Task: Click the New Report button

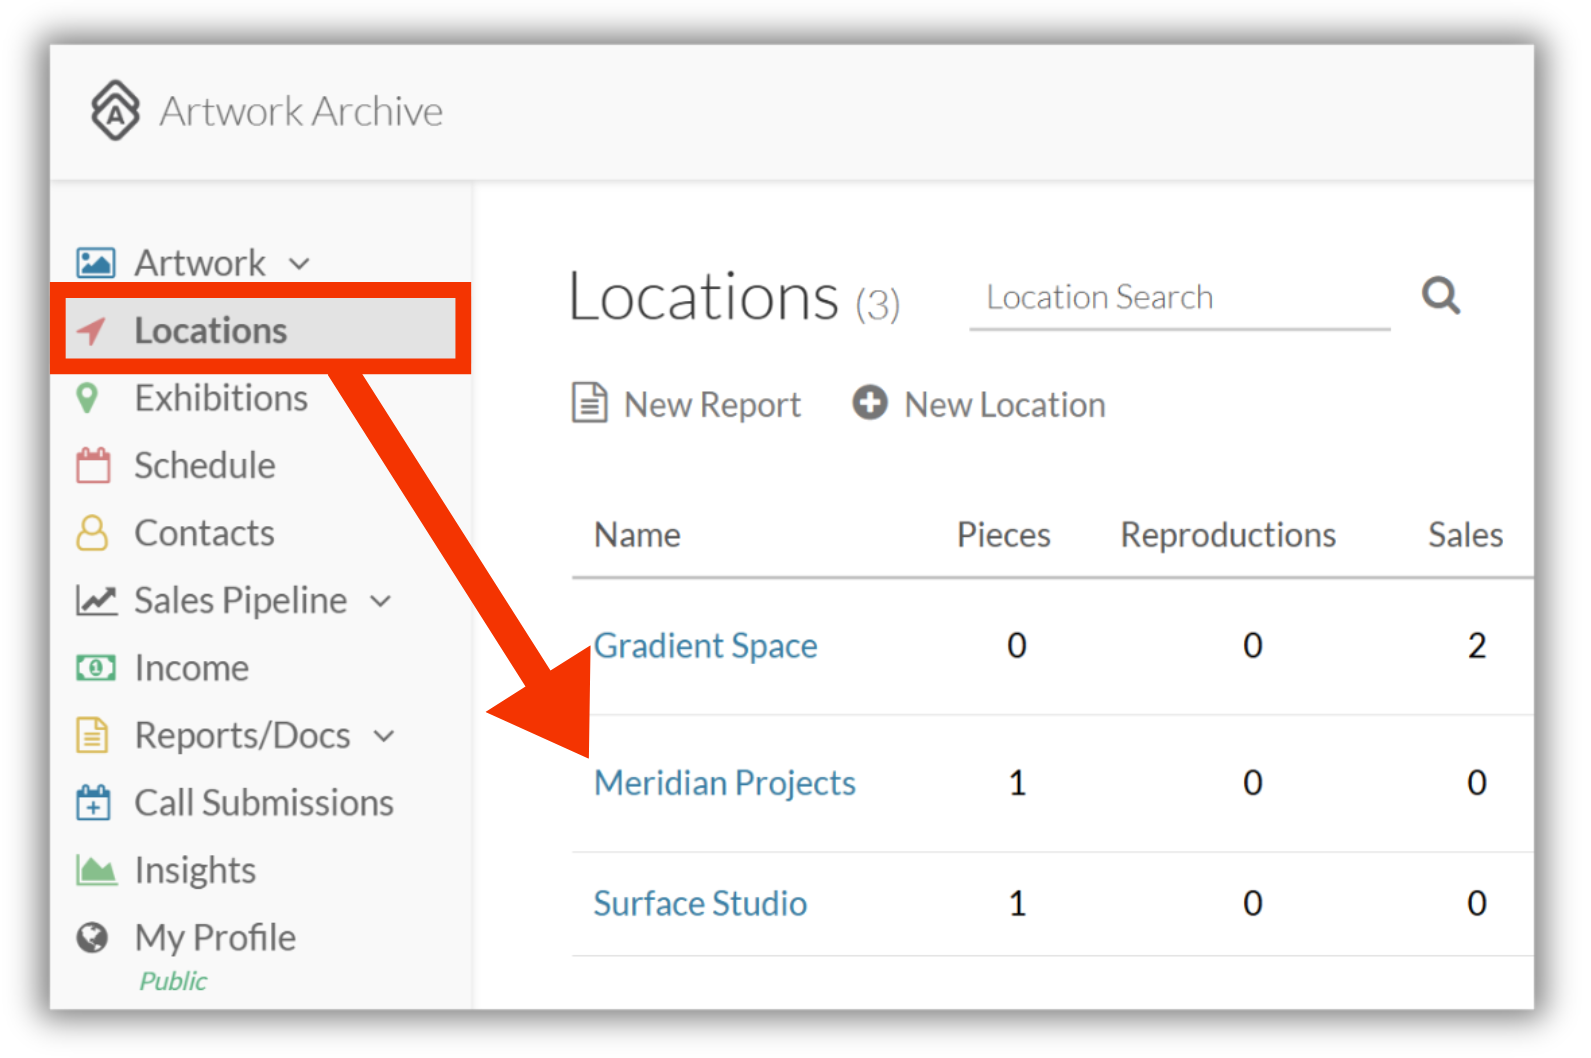Action: pos(686,403)
